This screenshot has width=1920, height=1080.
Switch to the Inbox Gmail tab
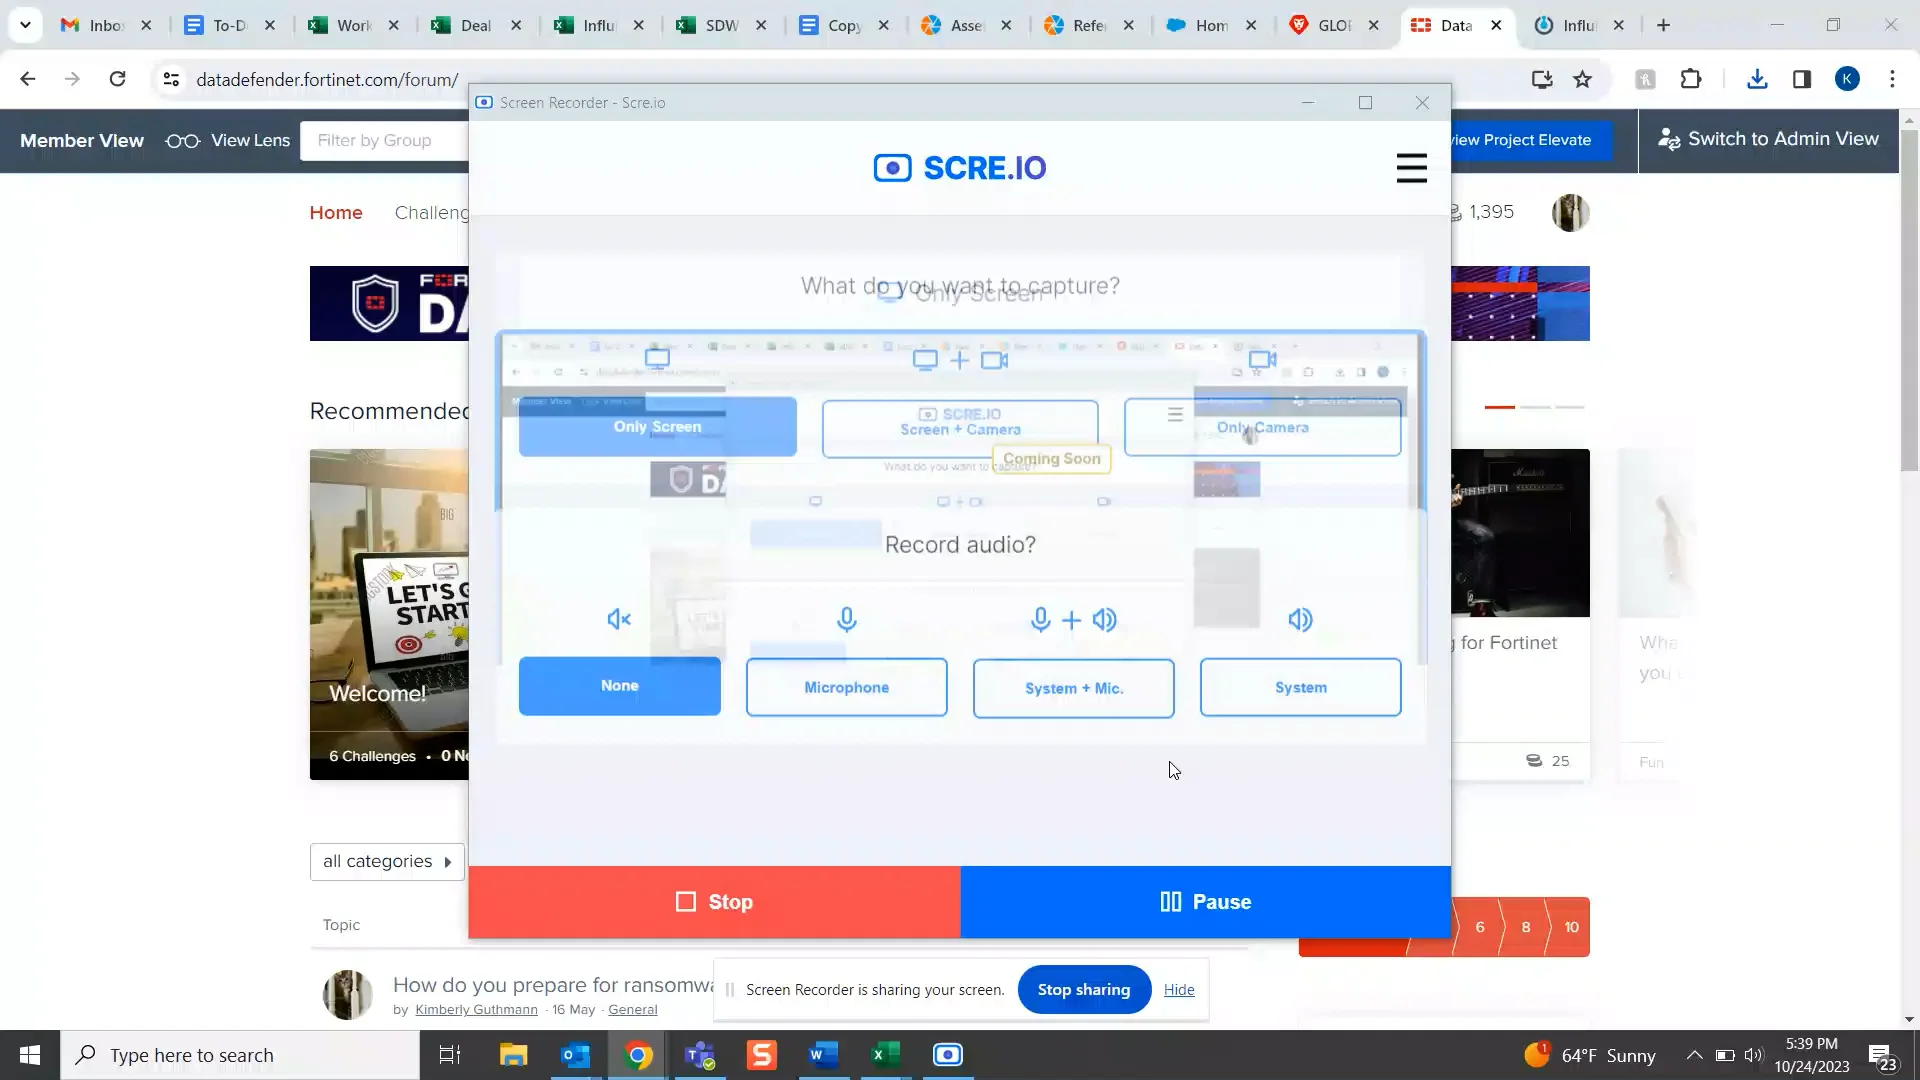click(x=92, y=25)
